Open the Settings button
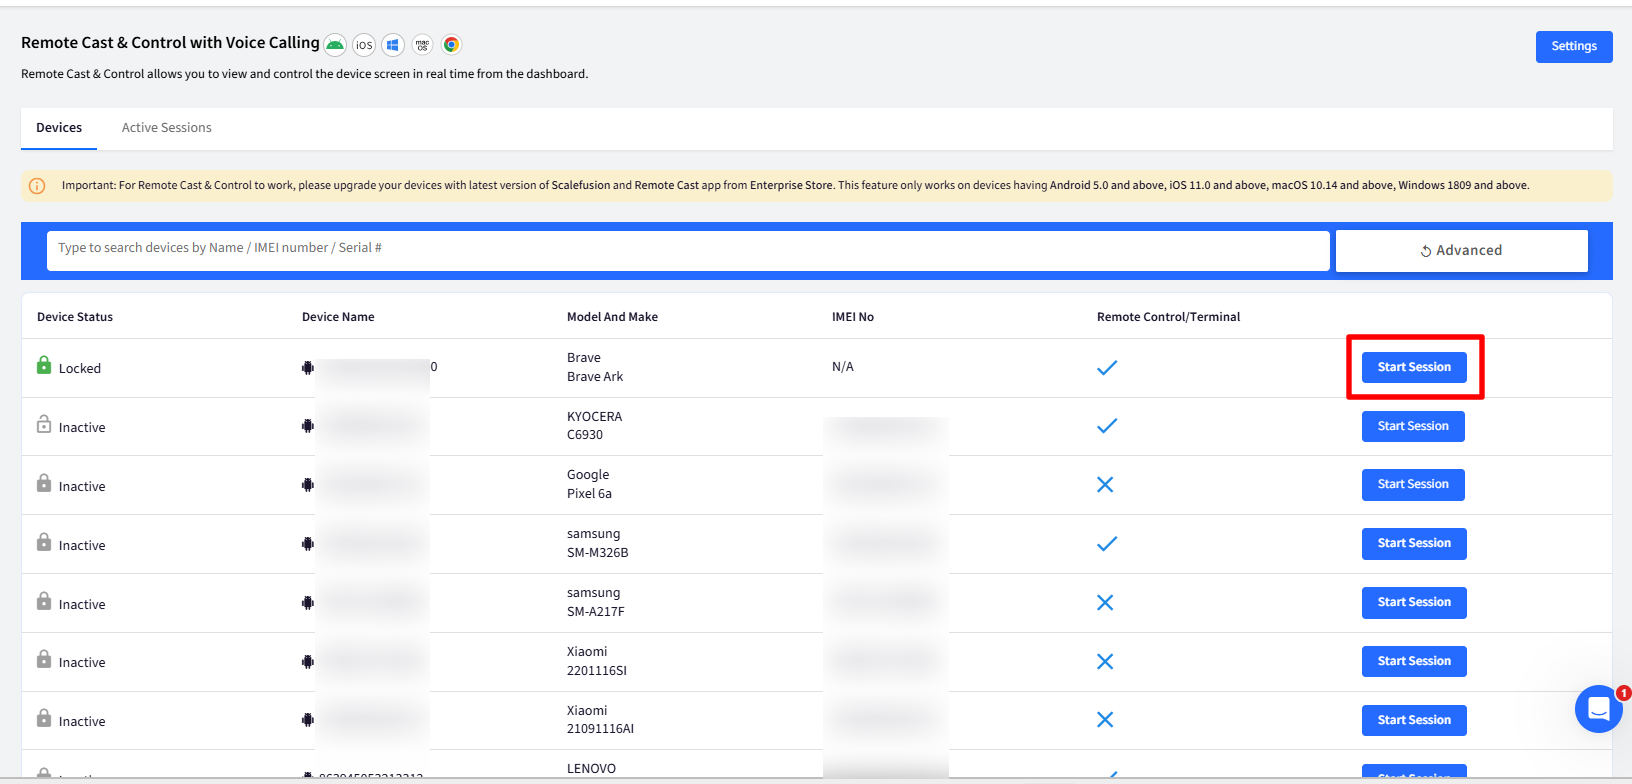Image resolution: width=1632 pixels, height=784 pixels. coord(1574,46)
